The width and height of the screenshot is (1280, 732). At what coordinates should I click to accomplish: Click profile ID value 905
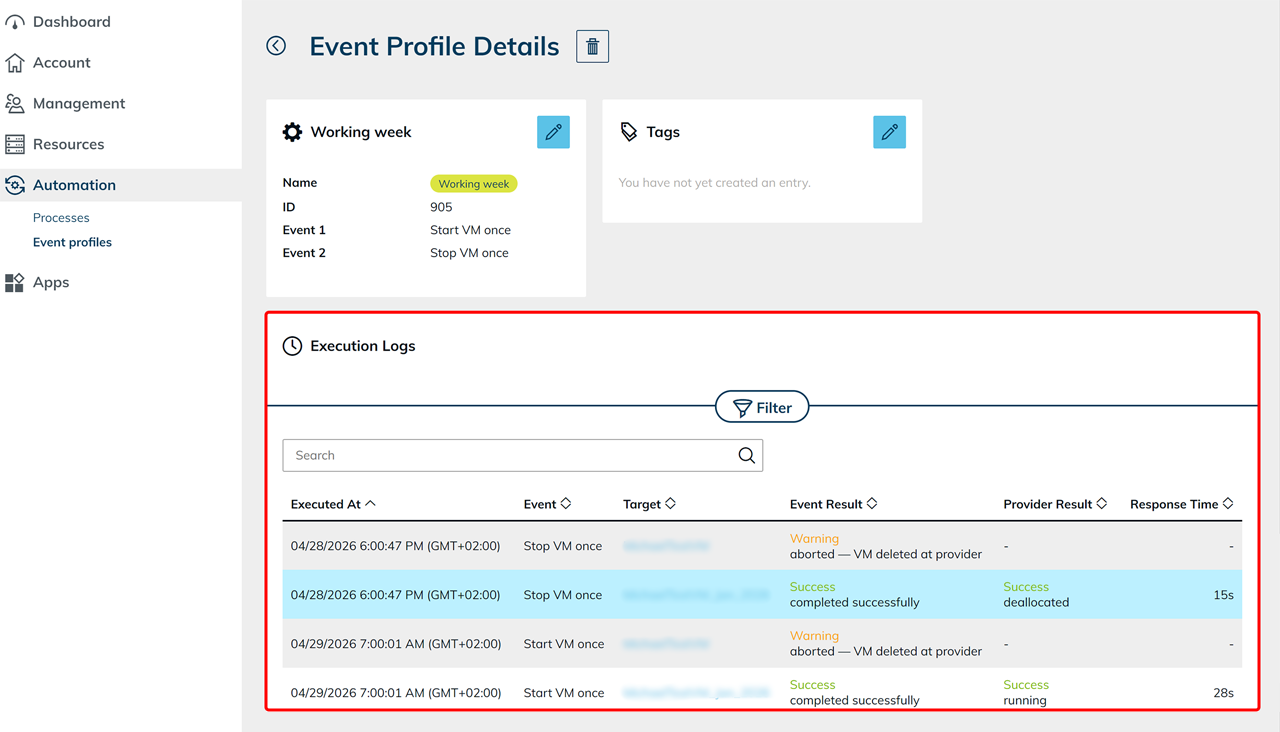[x=441, y=207]
